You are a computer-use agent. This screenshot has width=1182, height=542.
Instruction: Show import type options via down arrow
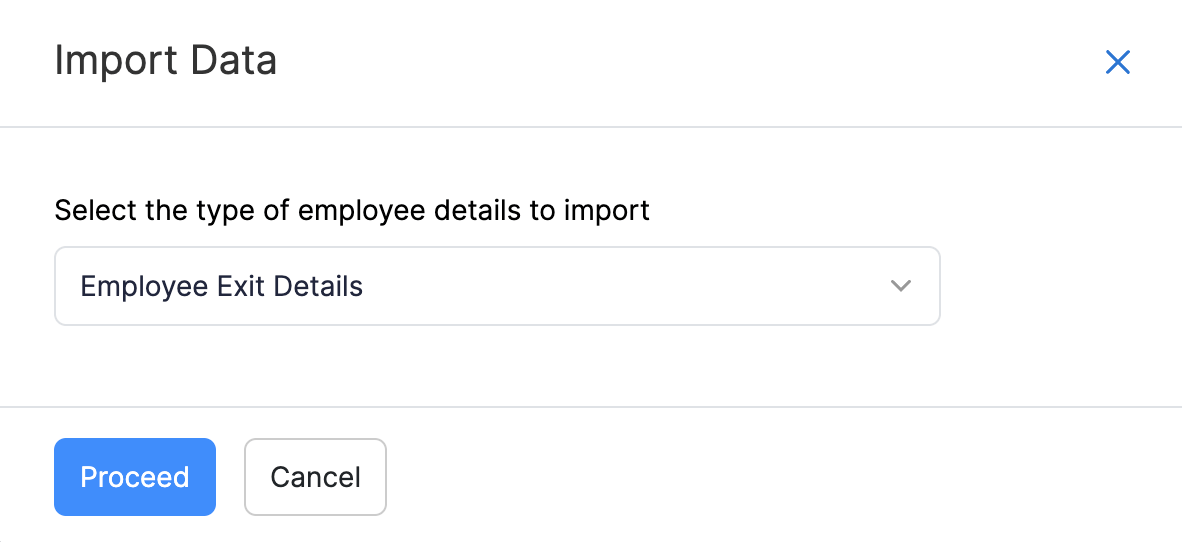[900, 286]
